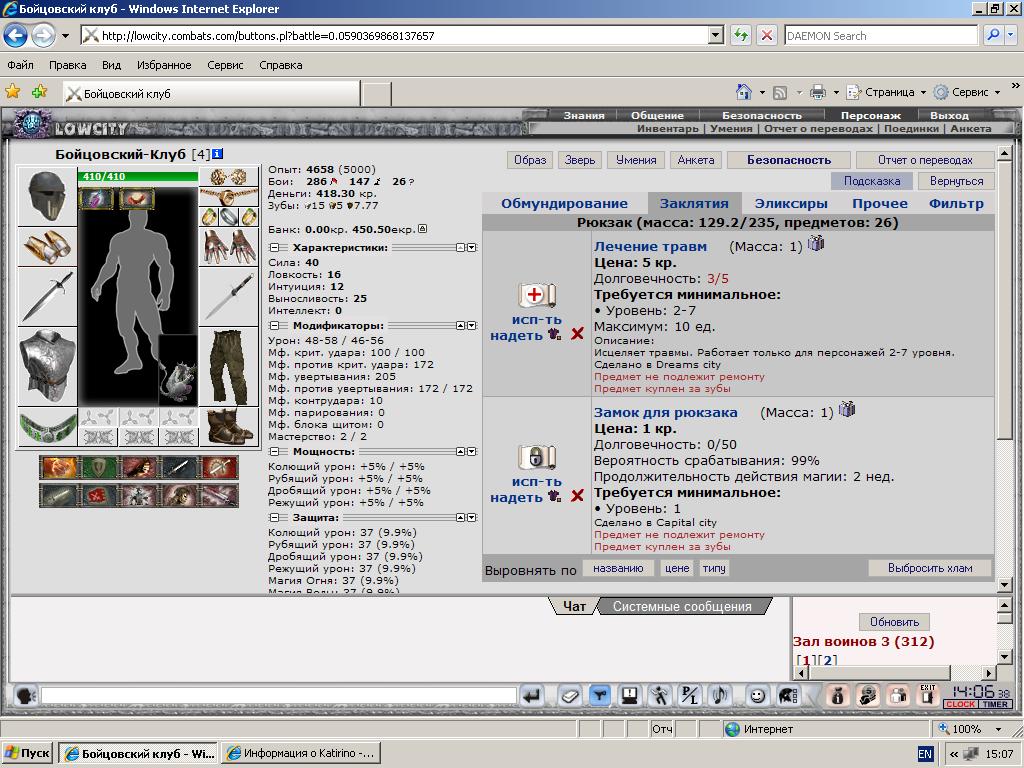Open the smiley emoticons picker
Screen dimensions: 1024x768
(x=758, y=696)
